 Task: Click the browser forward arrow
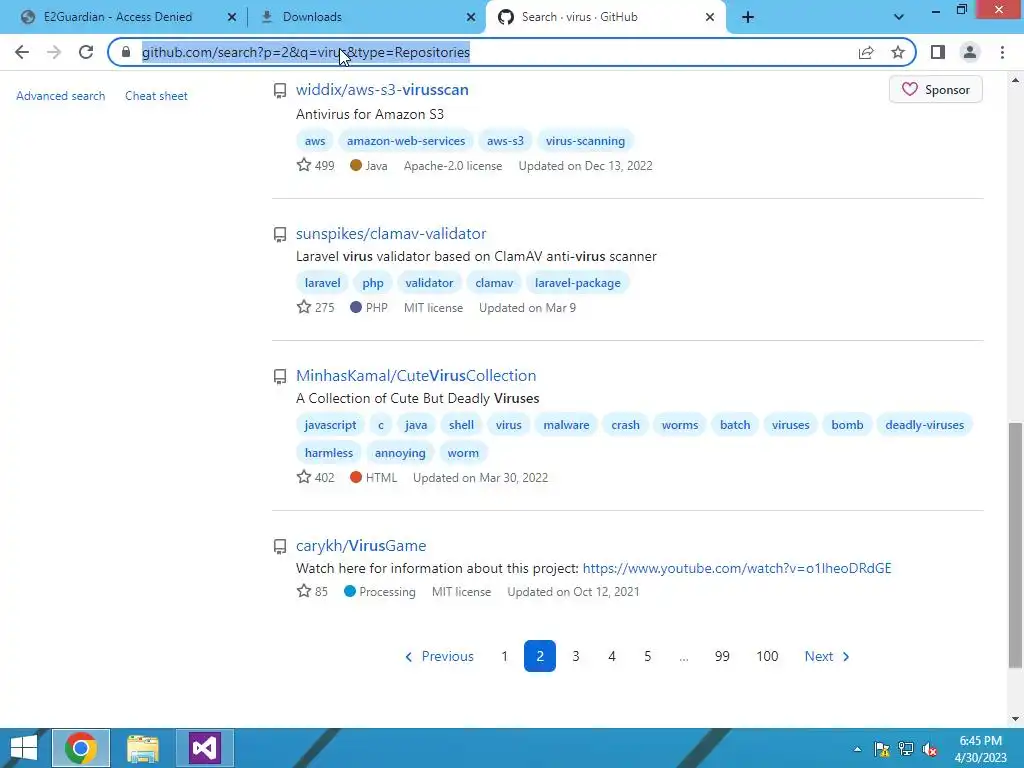click(x=54, y=52)
